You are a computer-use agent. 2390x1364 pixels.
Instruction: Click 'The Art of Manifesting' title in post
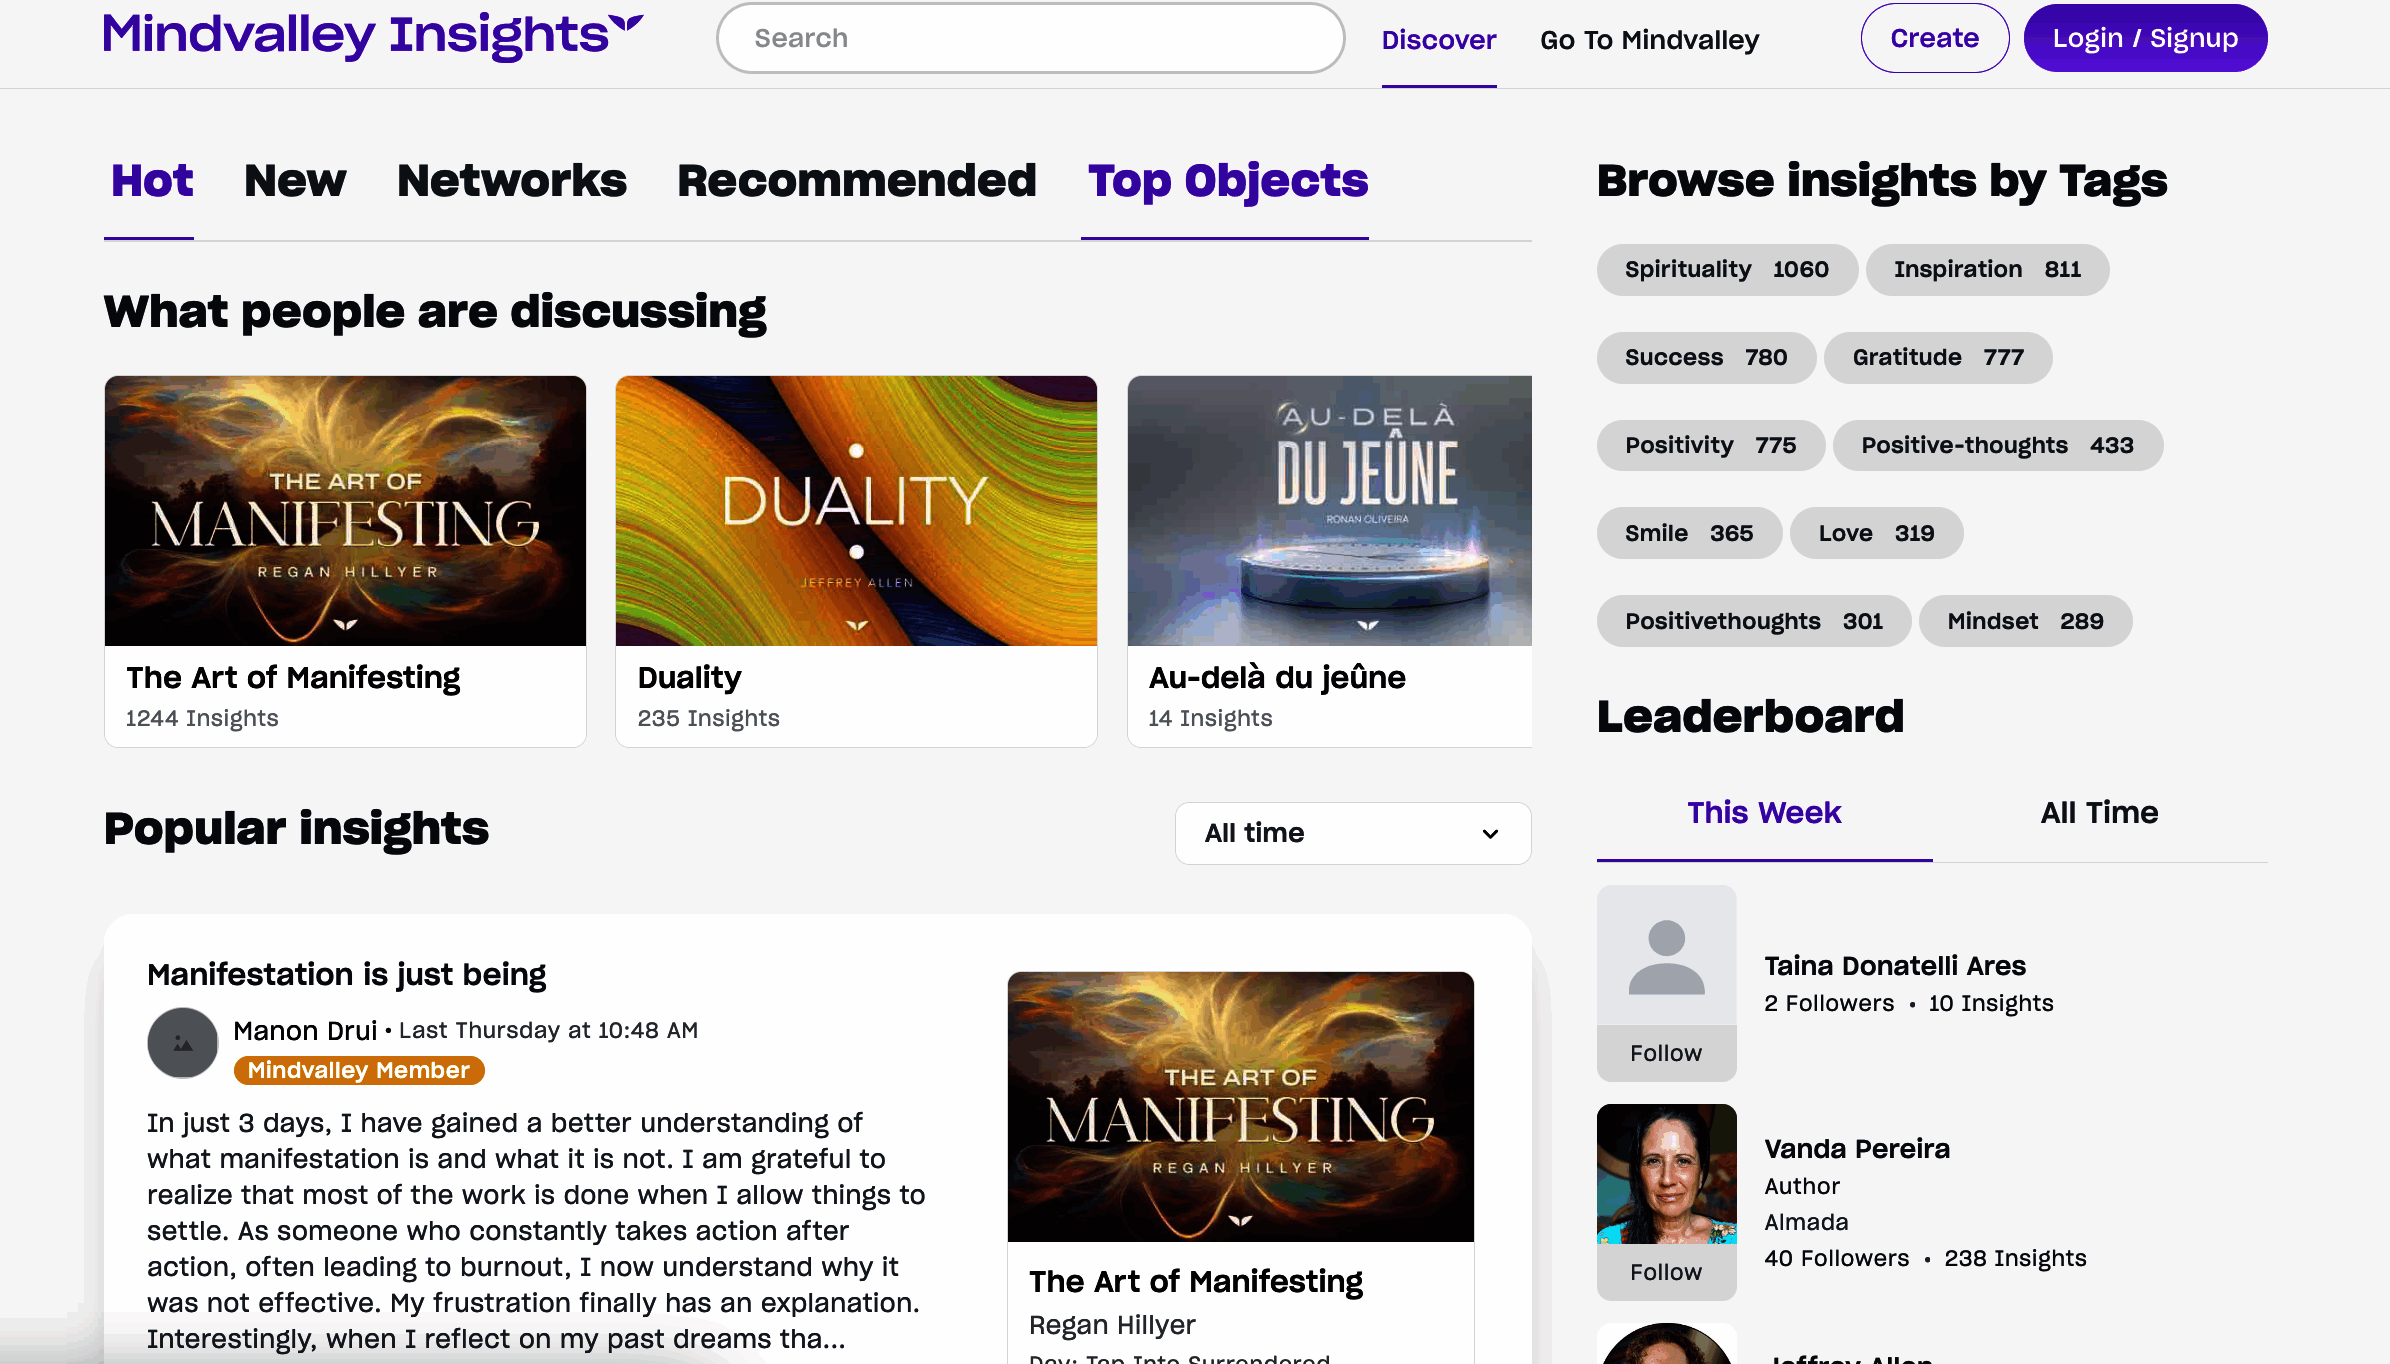[1196, 1282]
